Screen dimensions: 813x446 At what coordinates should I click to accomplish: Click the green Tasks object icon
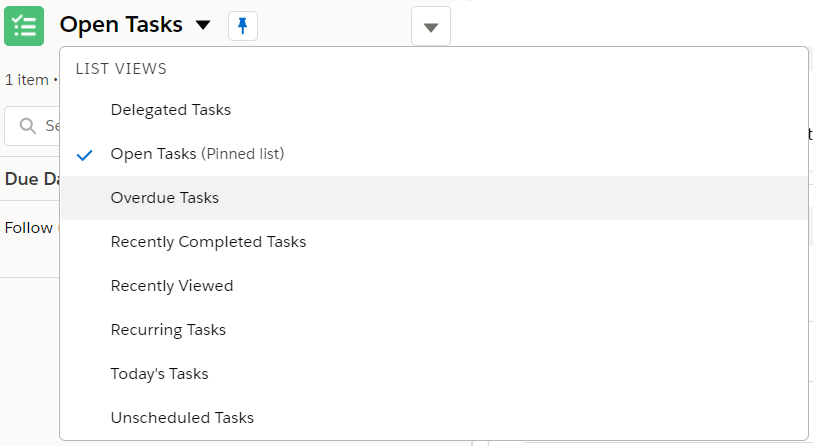coord(24,26)
